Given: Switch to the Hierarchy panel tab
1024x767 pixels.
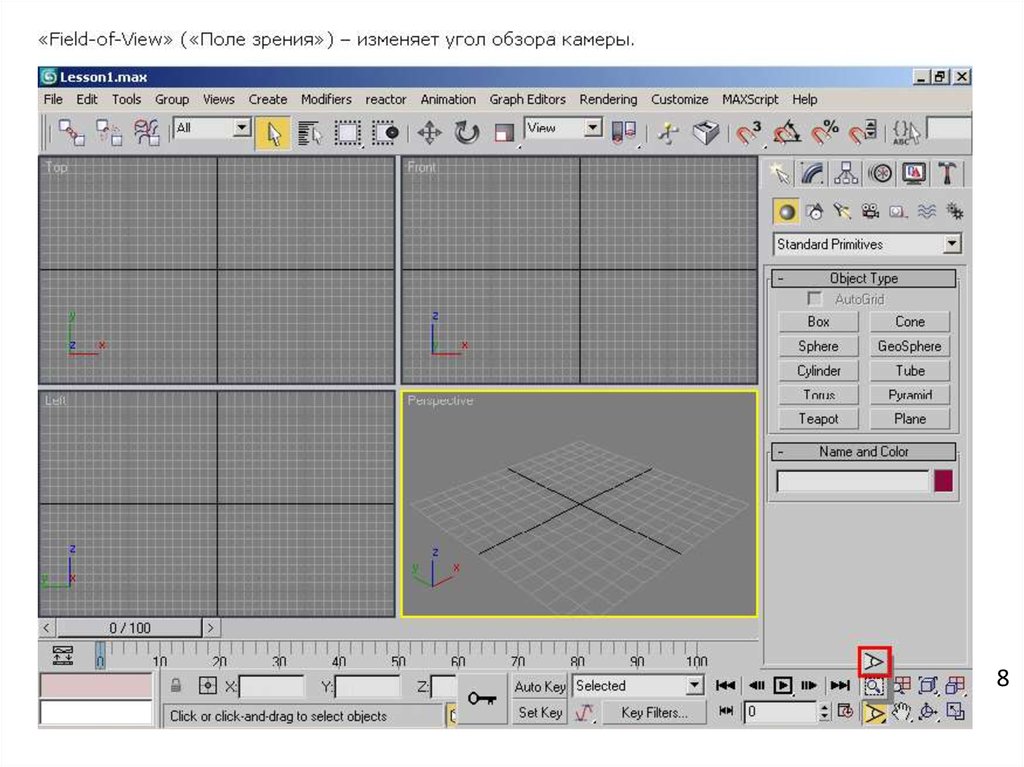Looking at the screenshot, I should pyautogui.click(x=846, y=173).
